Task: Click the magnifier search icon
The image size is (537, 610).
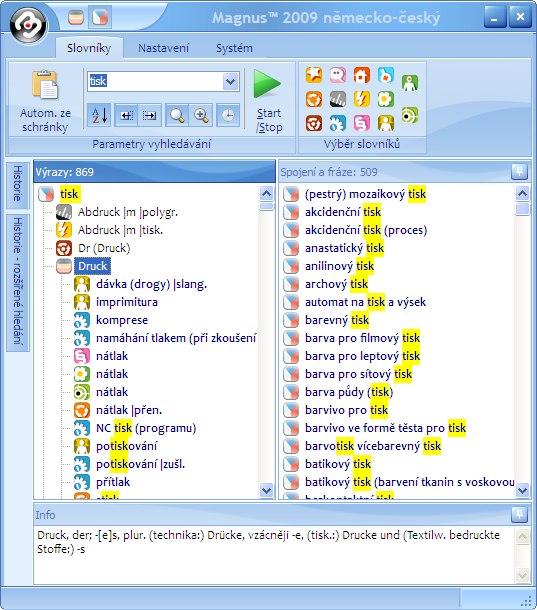Action: (x=177, y=115)
